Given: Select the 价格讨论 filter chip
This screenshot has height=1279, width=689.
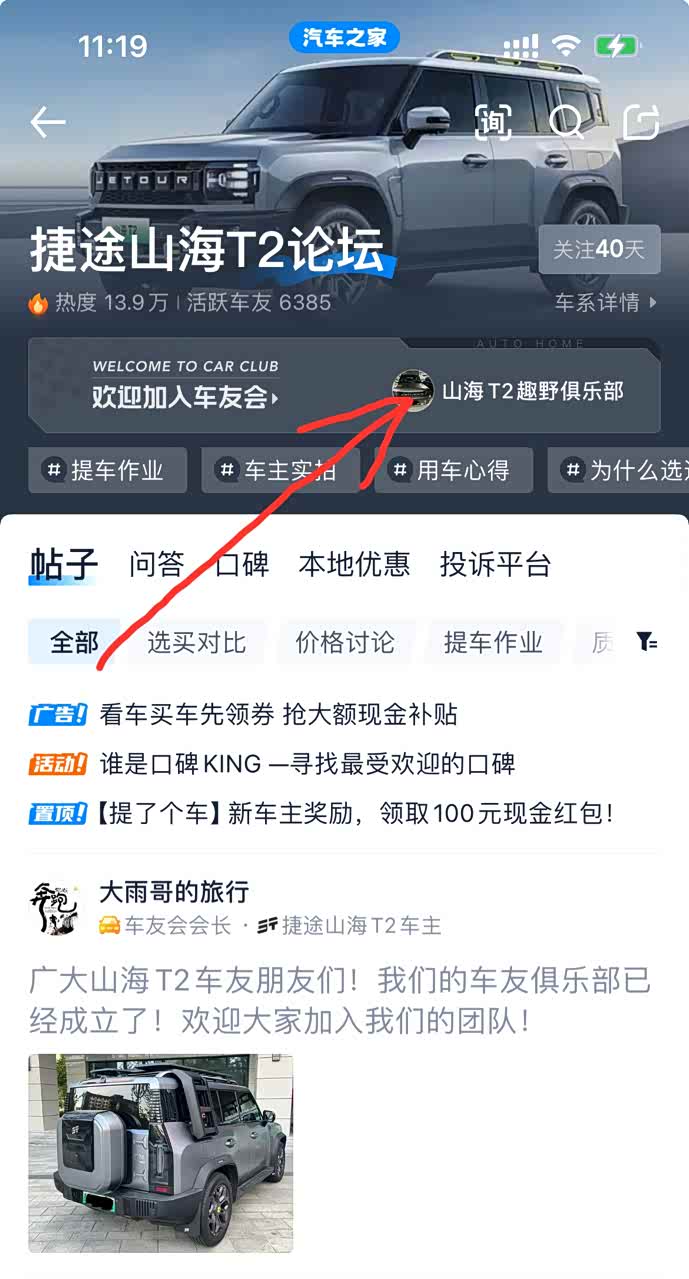Looking at the screenshot, I should point(345,642).
